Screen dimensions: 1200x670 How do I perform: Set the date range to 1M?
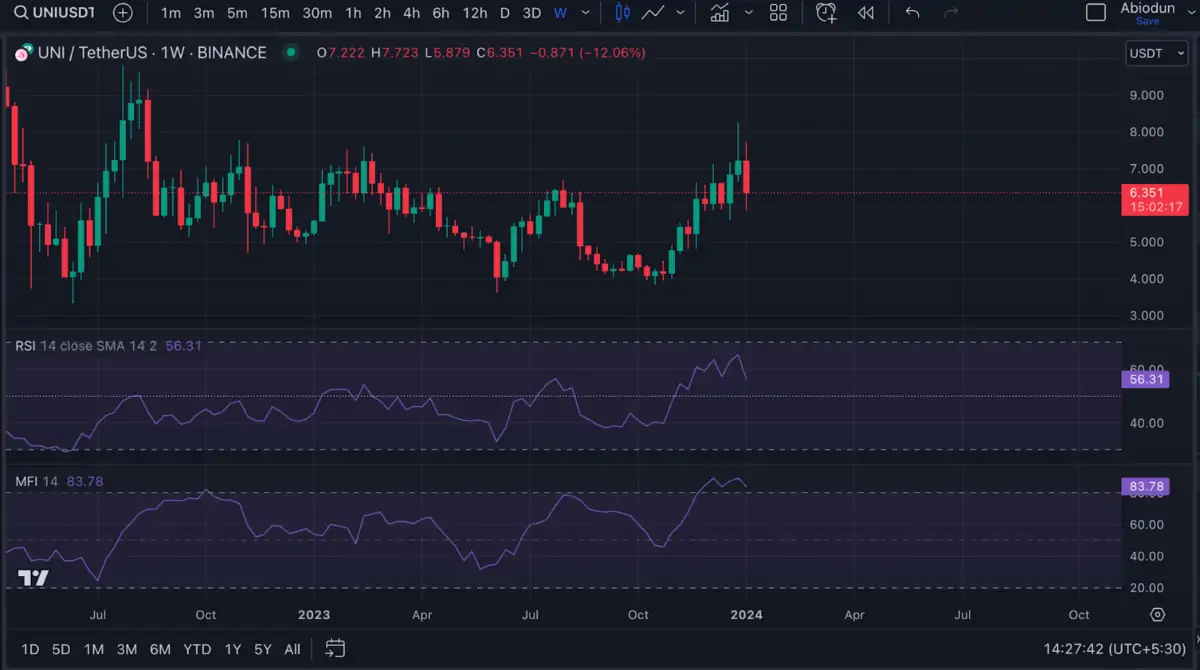(x=94, y=649)
